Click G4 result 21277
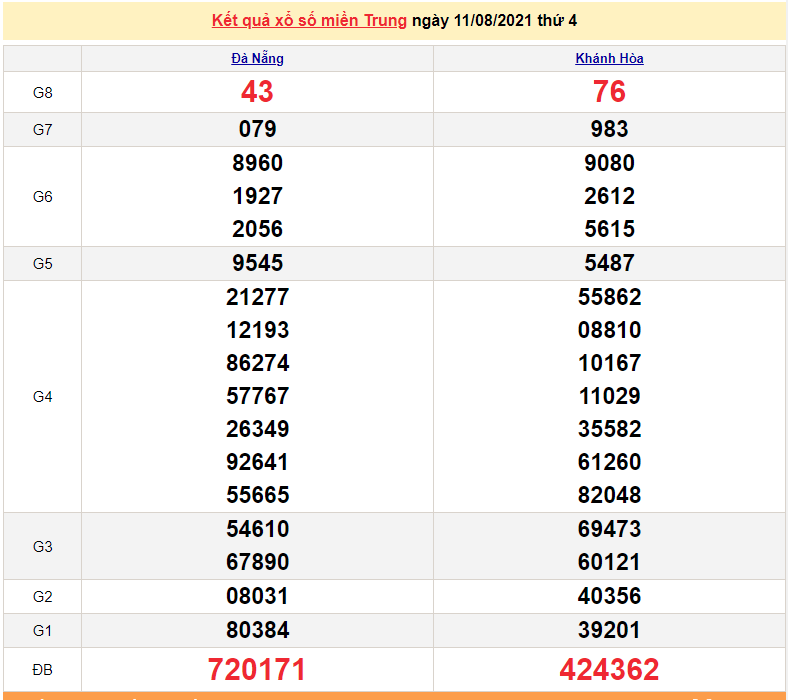 tap(257, 297)
